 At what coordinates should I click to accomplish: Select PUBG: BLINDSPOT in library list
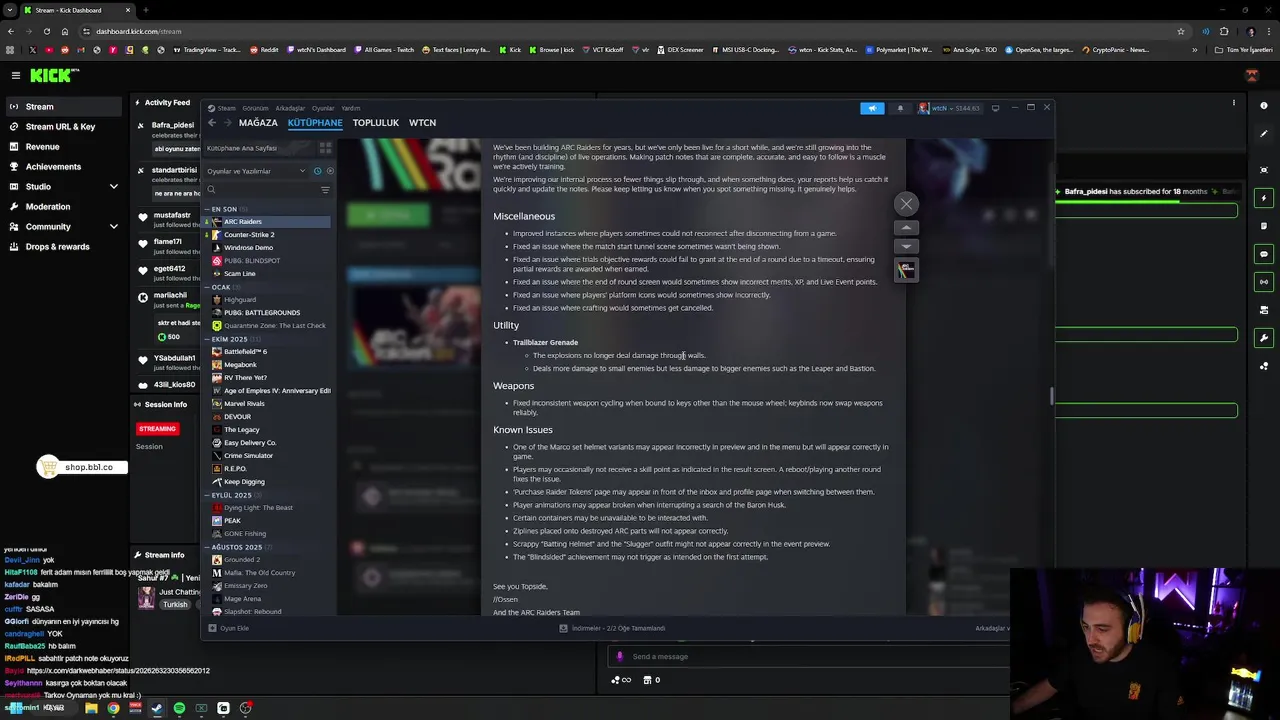[267, 261]
